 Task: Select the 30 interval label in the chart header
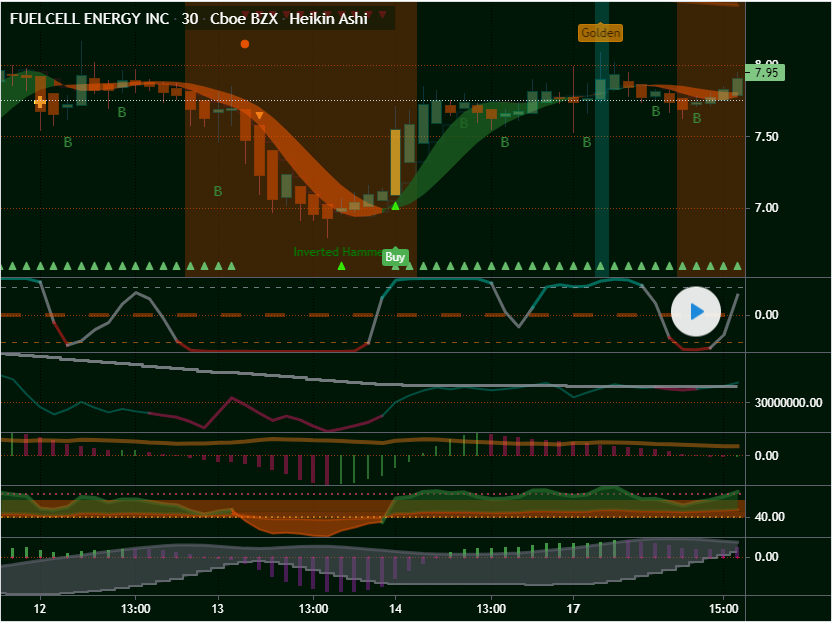point(189,19)
